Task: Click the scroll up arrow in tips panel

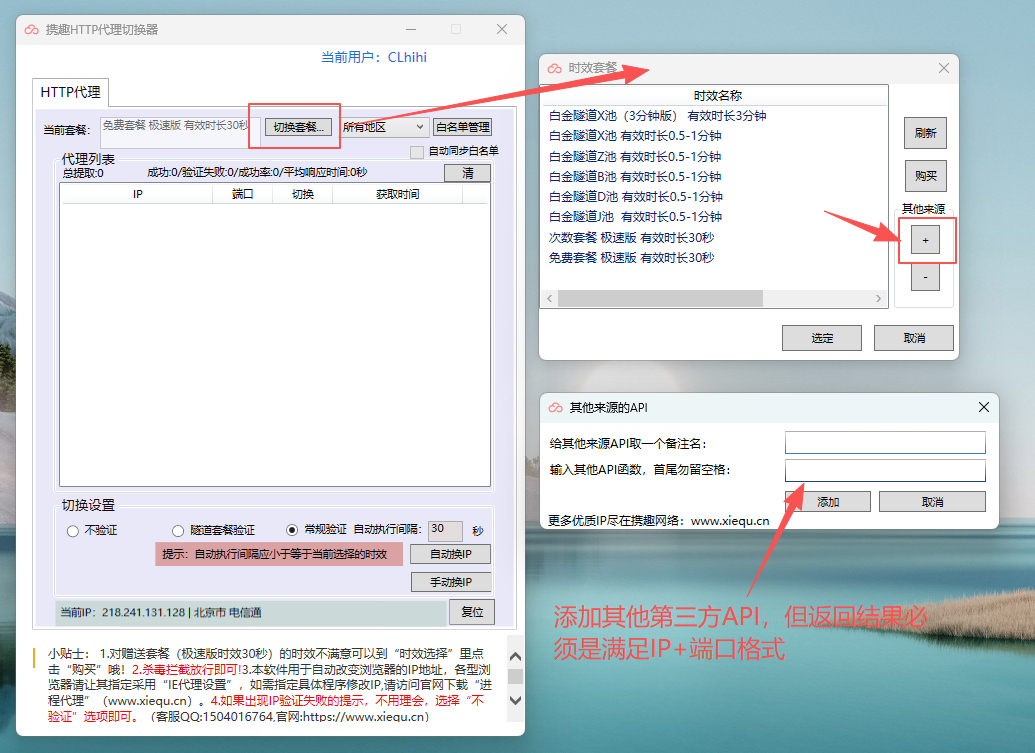Action: click(x=516, y=656)
